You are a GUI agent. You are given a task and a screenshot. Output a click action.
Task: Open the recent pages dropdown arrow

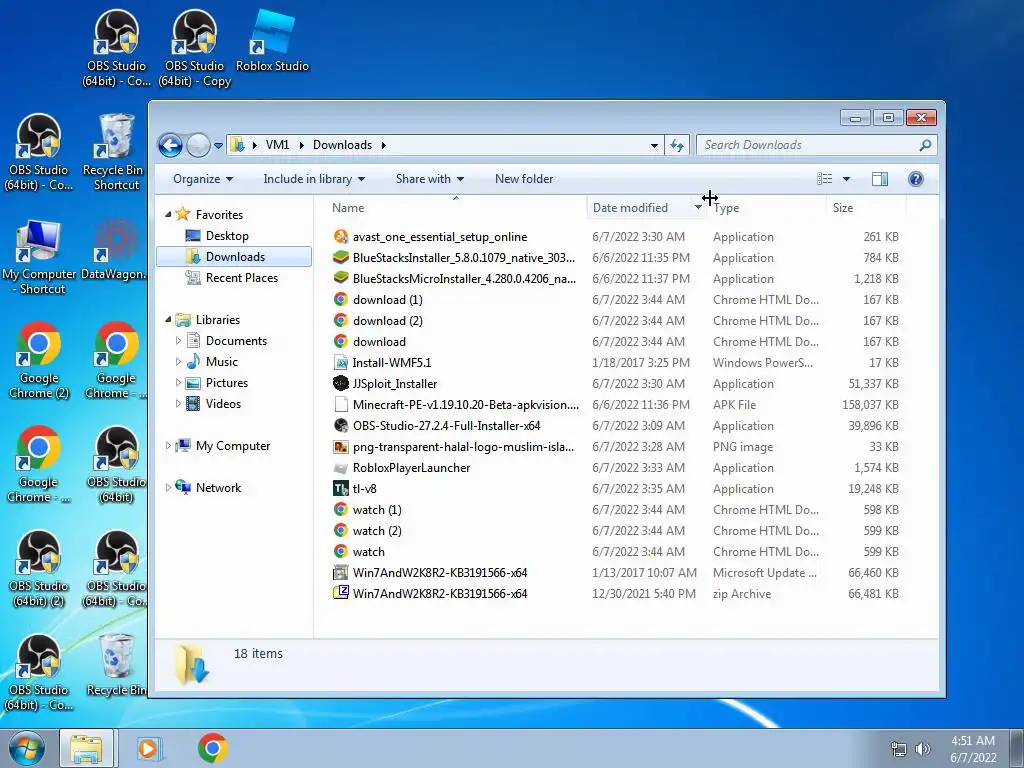(x=218, y=146)
